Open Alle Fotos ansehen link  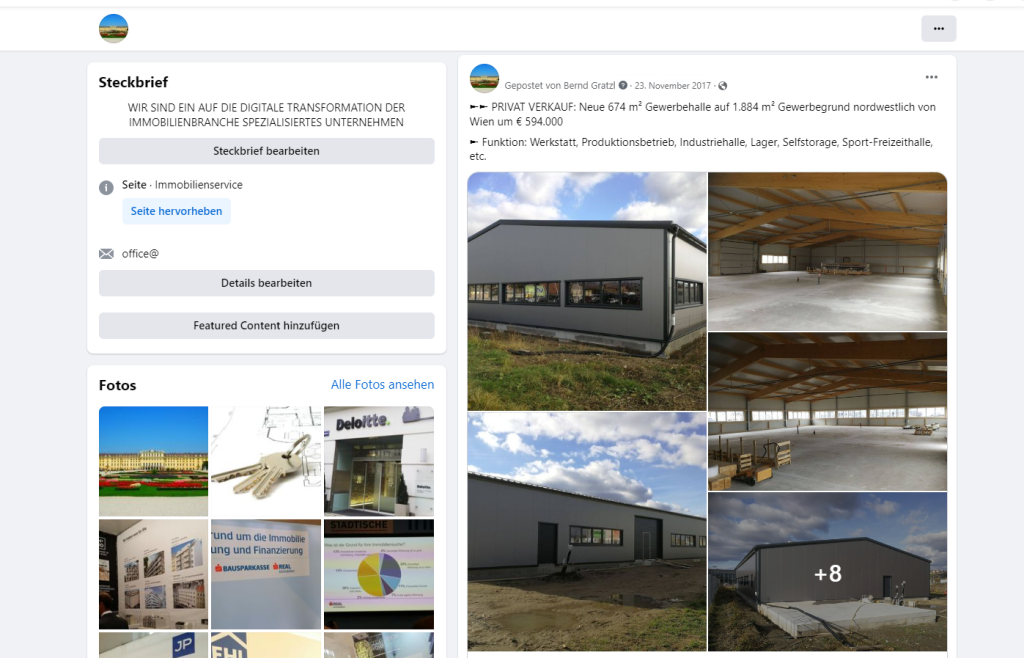382,384
